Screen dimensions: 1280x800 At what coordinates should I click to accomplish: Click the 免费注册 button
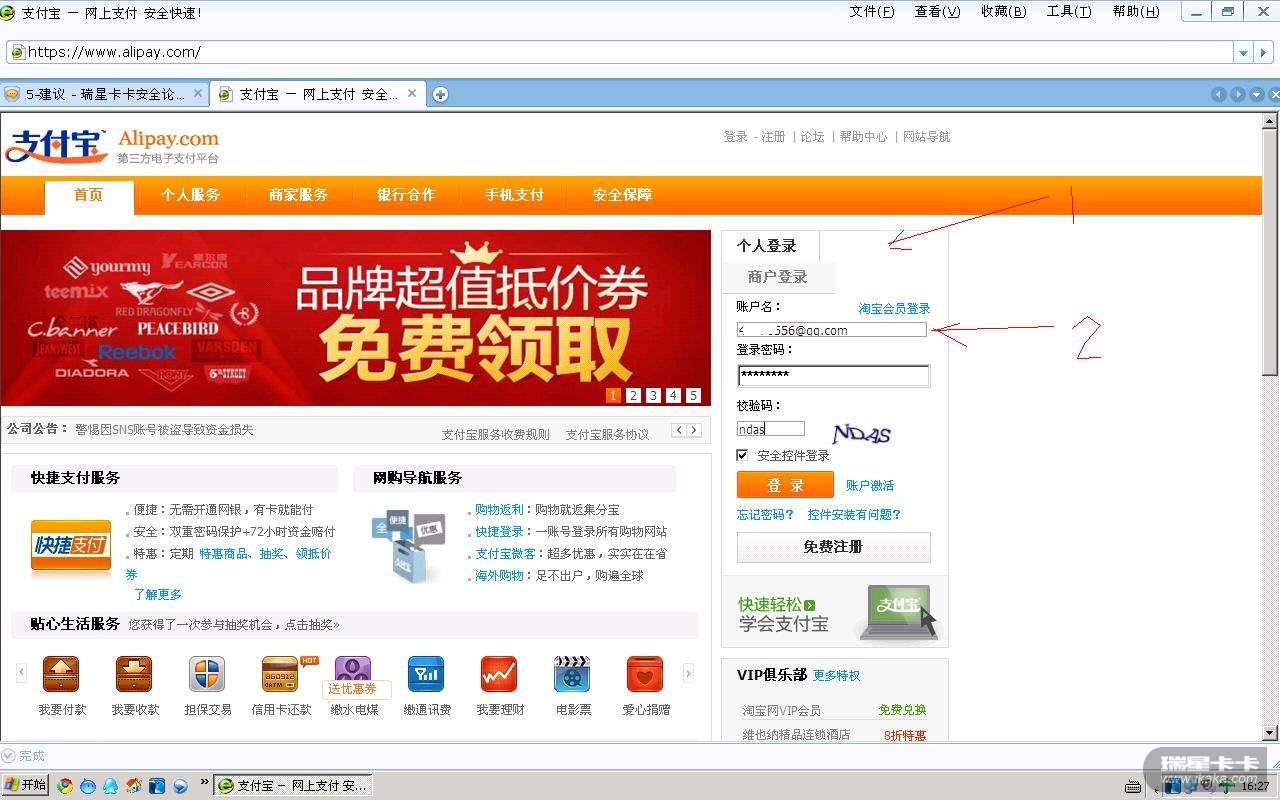pos(833,547)
